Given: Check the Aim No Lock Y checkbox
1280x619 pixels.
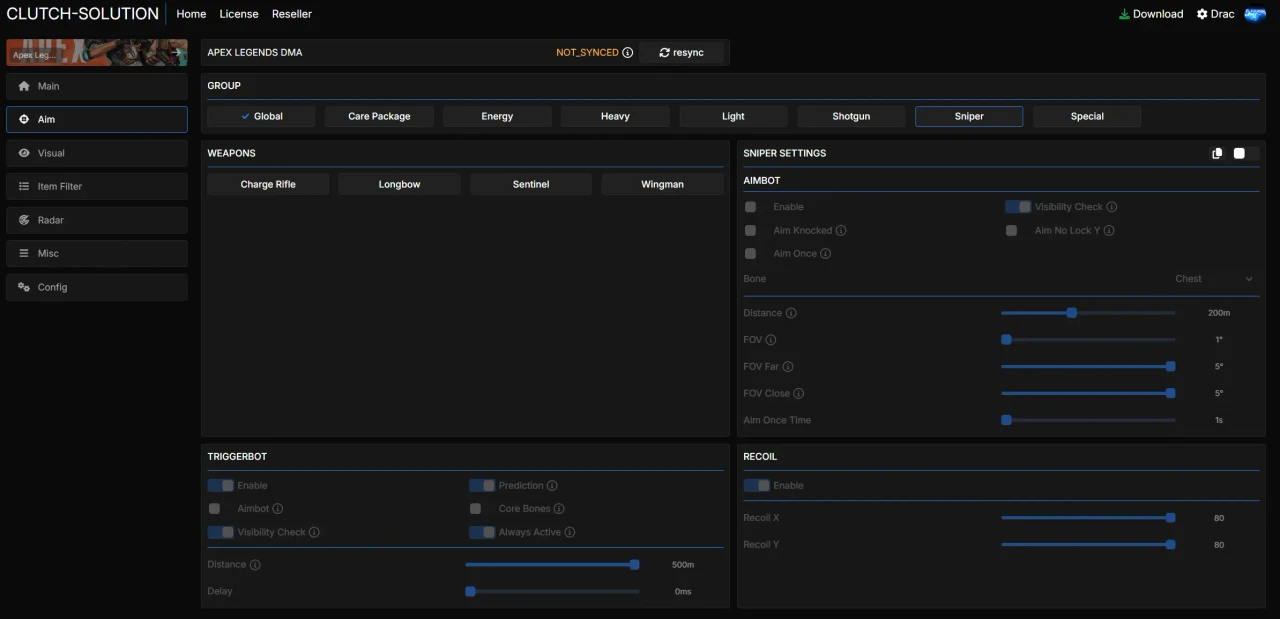Looking at the screenshot, I should (1011, 230).
